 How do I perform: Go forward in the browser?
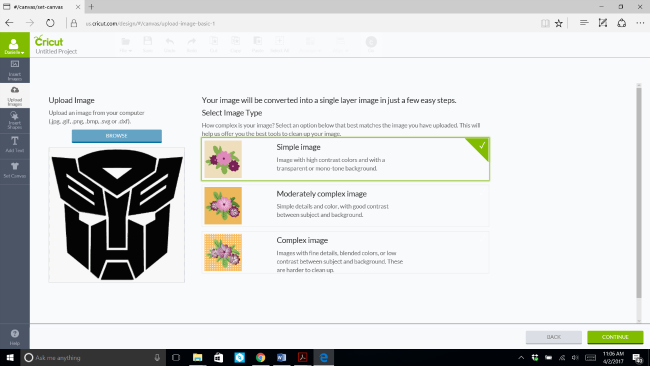pyautogui.click(x=30, y=23)
